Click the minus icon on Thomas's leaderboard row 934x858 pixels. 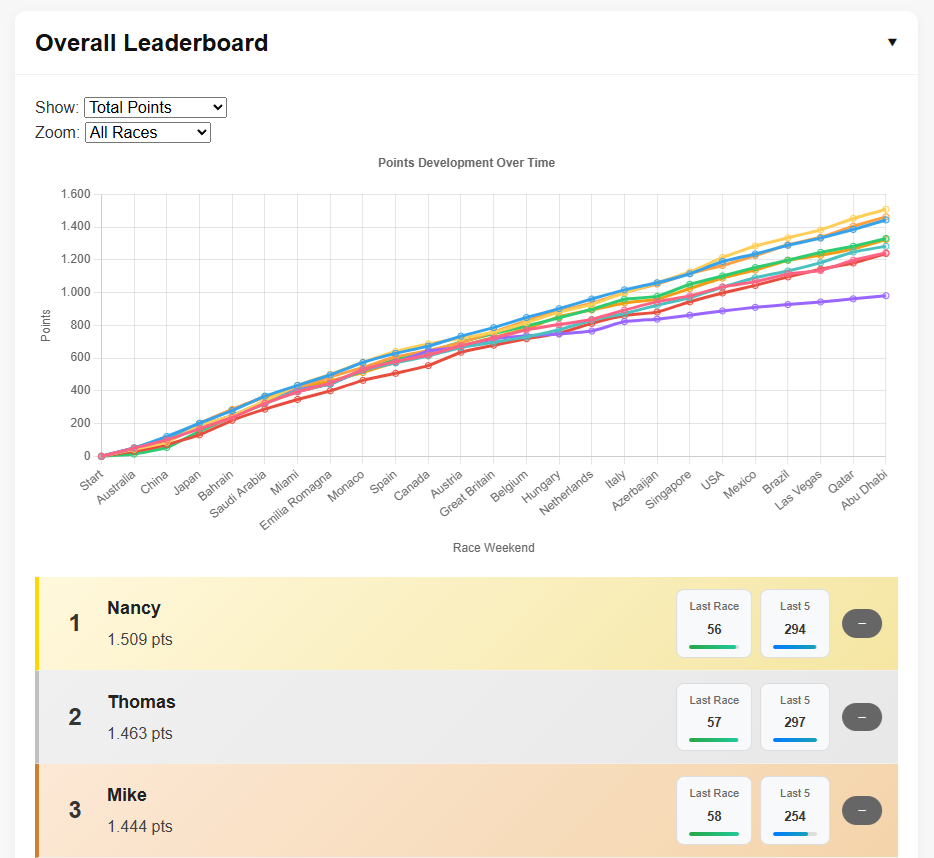pyautogui.click(x=861, y=717)
